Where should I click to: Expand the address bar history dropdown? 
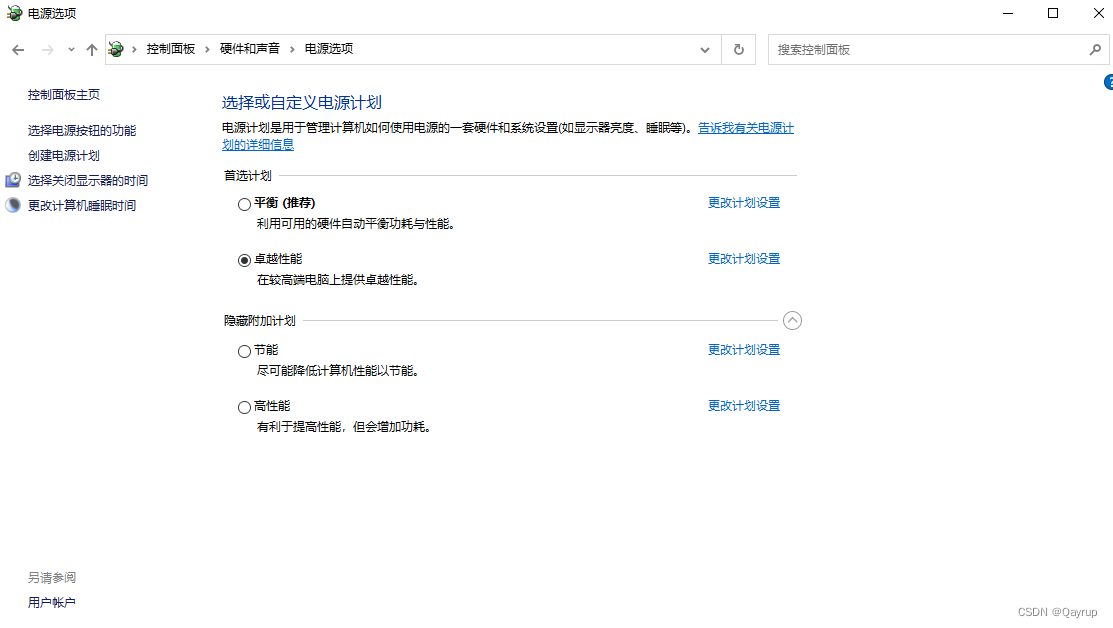point(705,50)
